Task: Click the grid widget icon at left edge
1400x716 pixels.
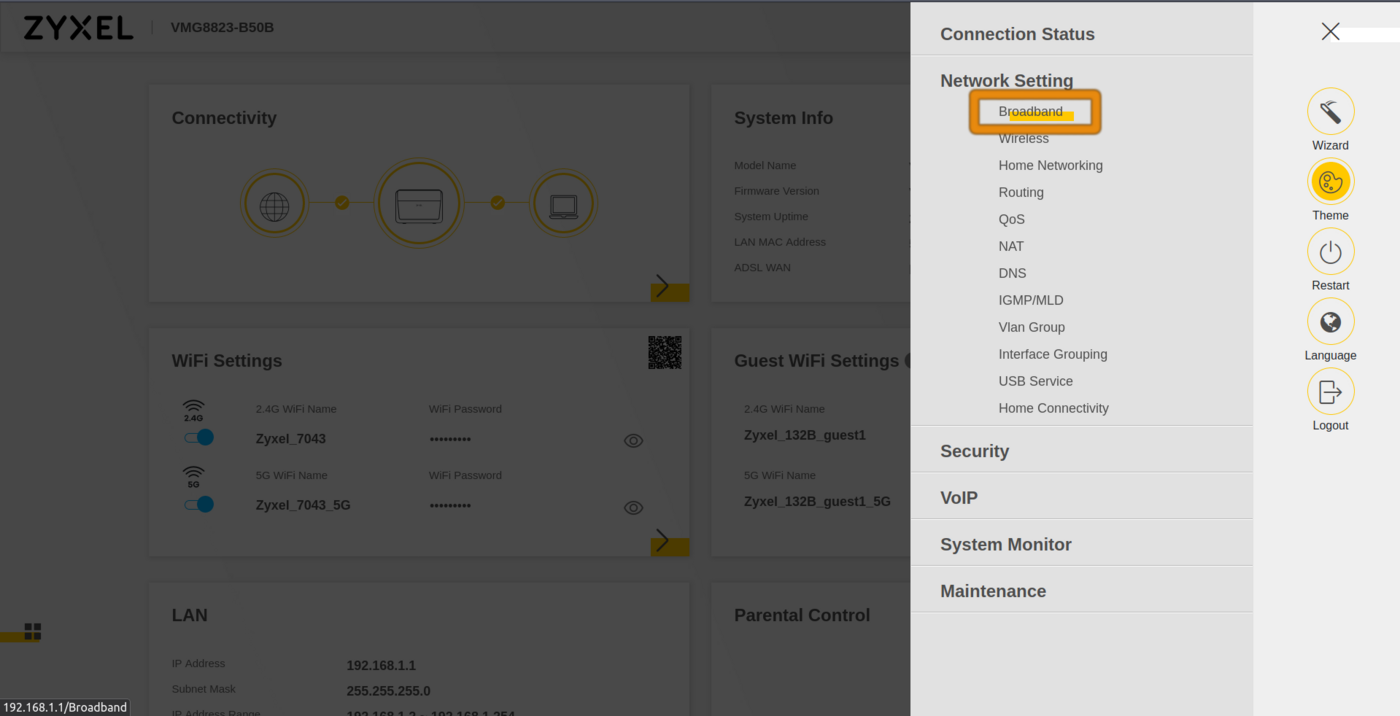Action: [33, 631]
